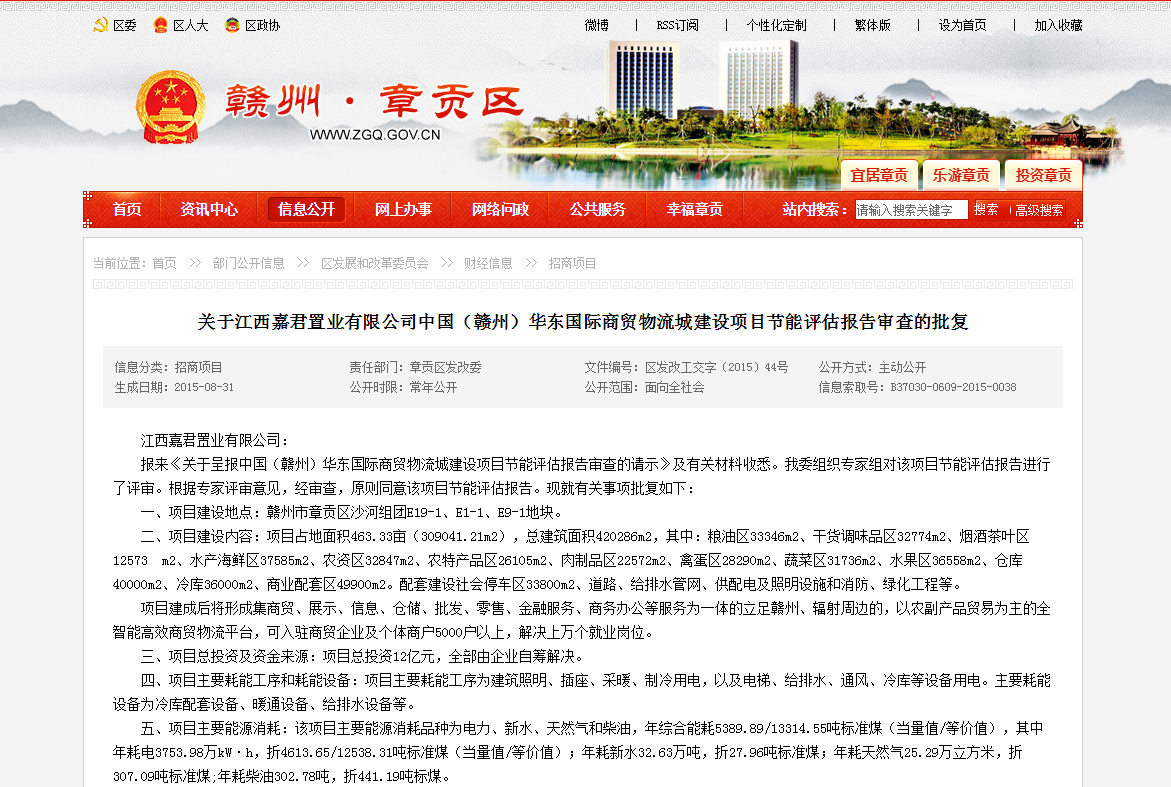
Task: Open the 微博 link
Action: pyautogui.click(x=597, y=25)
